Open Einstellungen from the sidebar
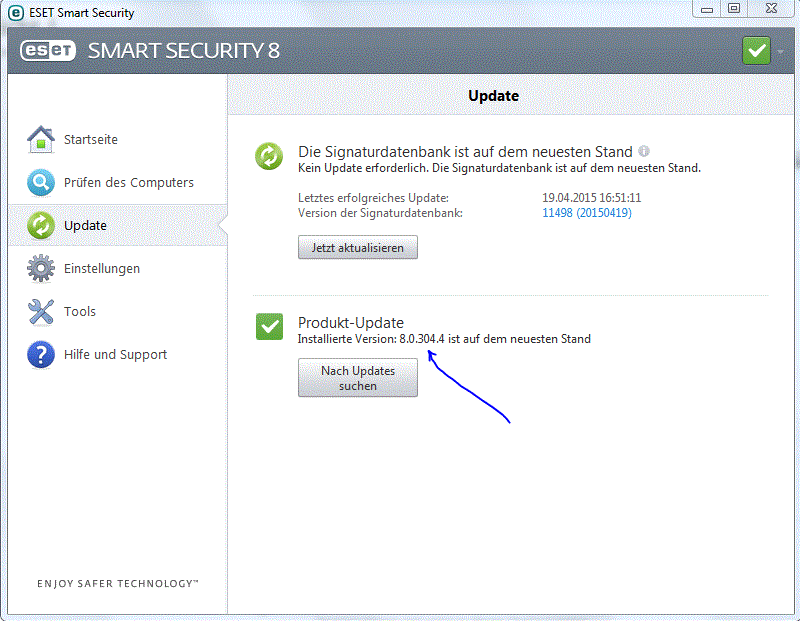The width and height of the screenshot is (800, 621). [101, 269]
